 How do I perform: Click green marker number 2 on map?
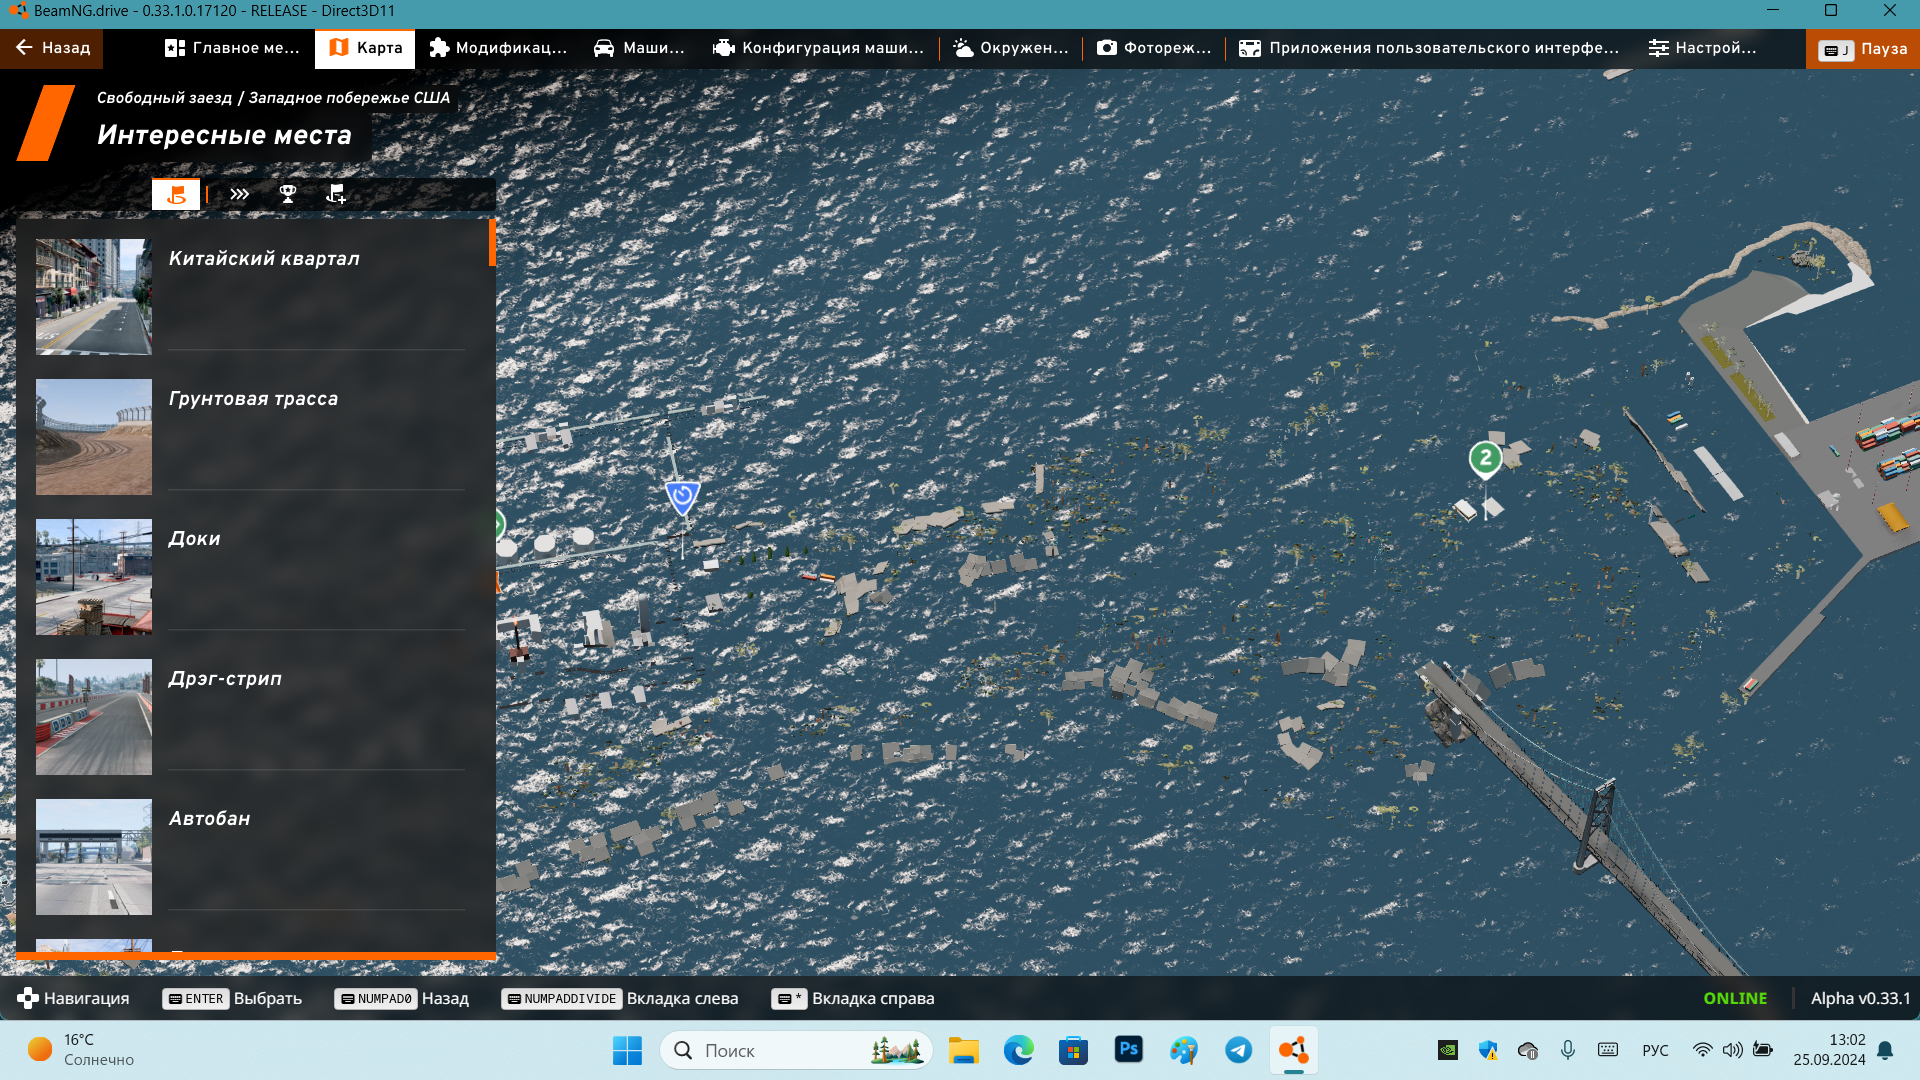(1485, 459)
